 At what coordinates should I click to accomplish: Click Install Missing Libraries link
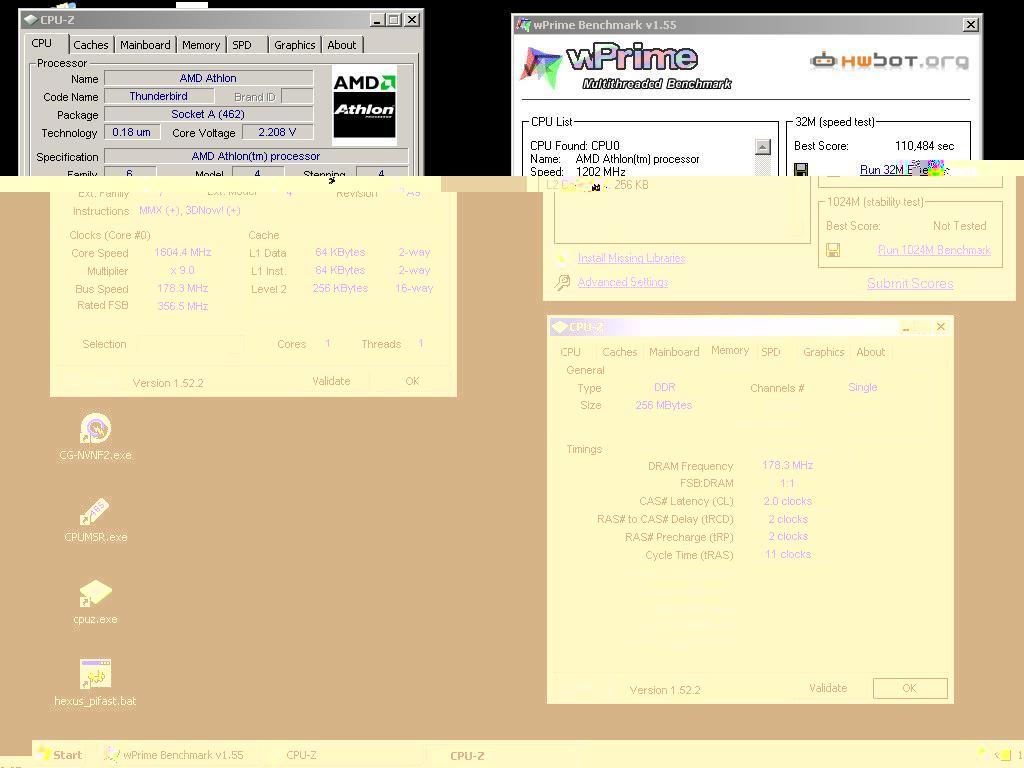[x=631, y=258]
